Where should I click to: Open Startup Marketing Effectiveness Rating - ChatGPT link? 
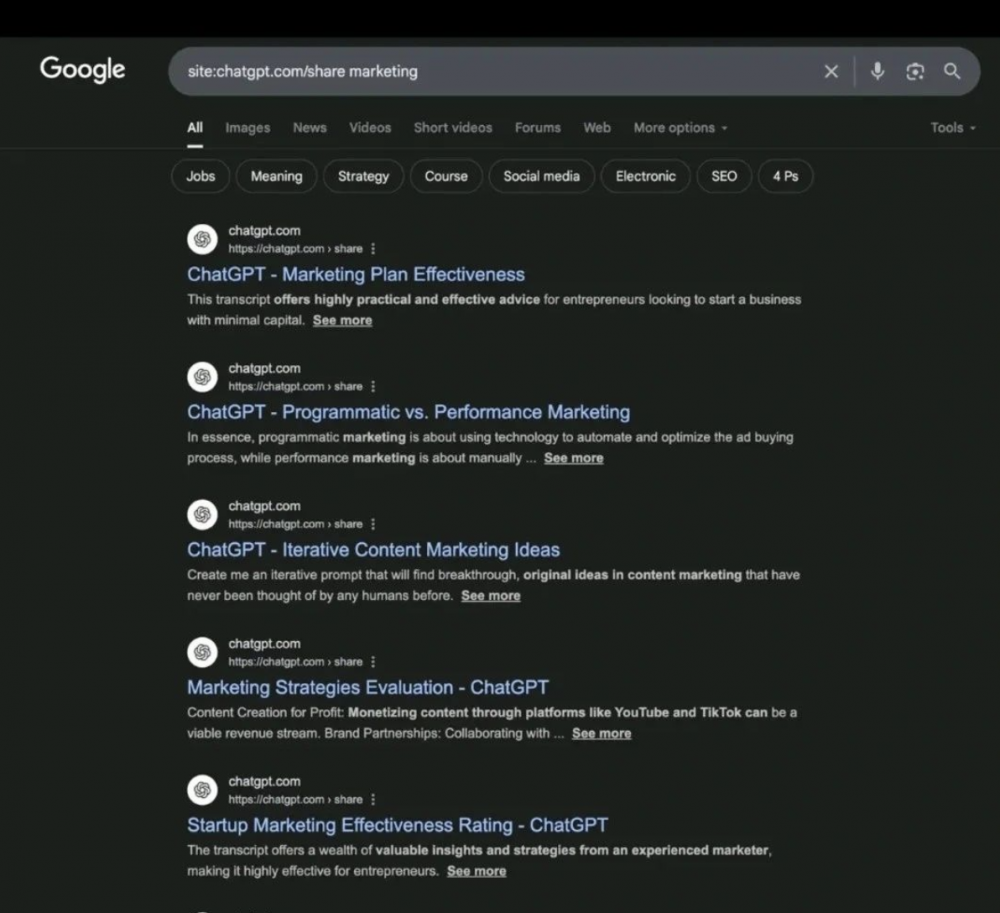pyautogui.click(x=397, y=825)
